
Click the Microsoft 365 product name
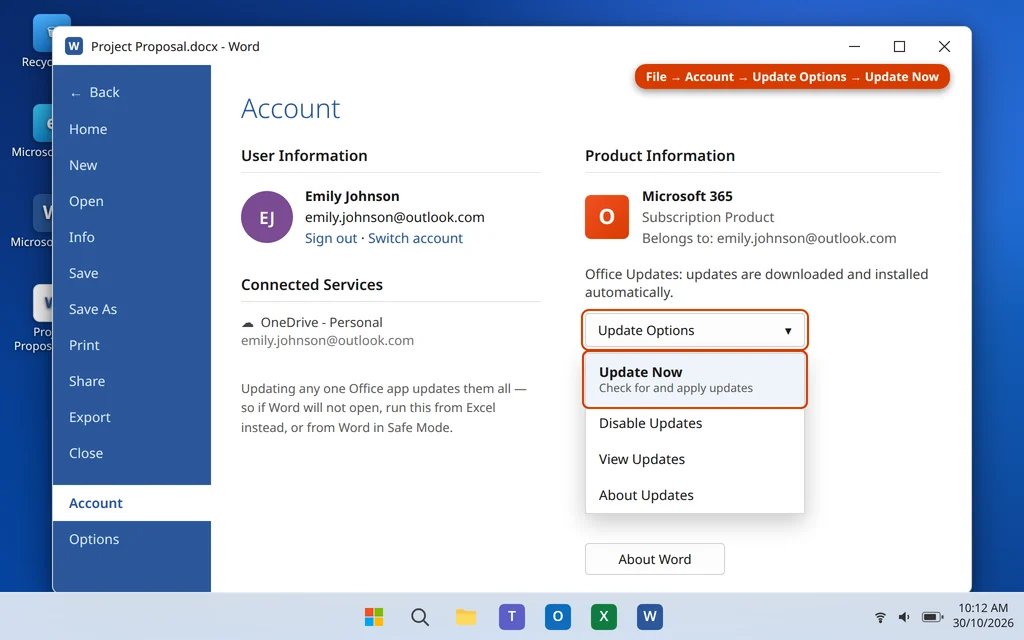687,196
